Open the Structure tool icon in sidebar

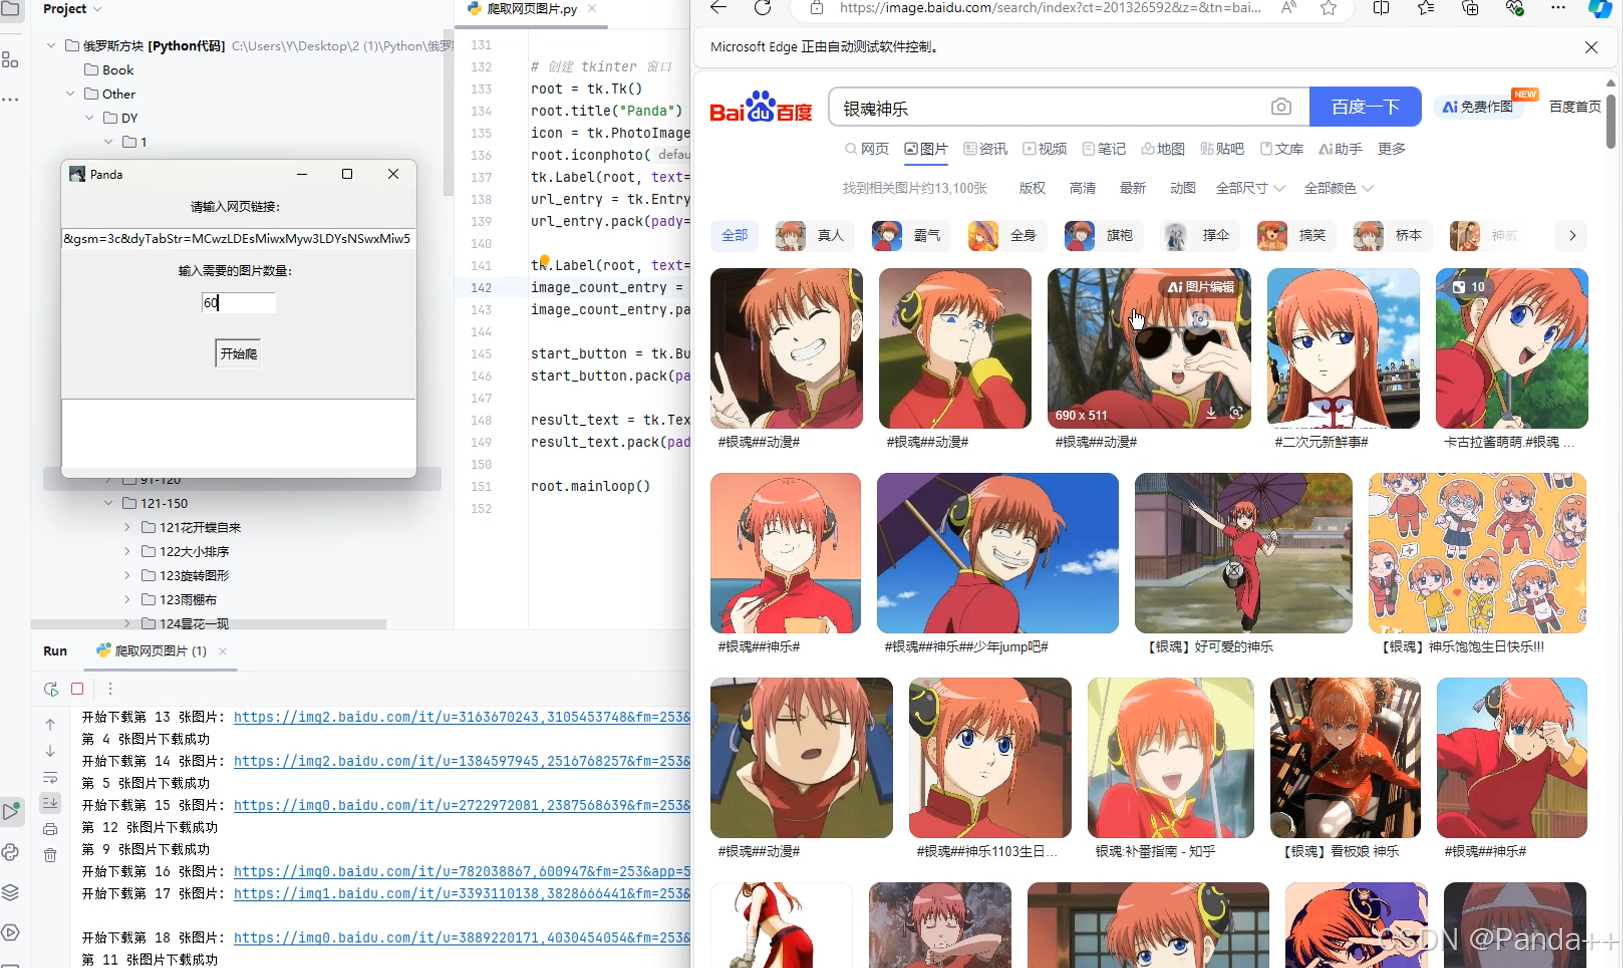(x=11, y=60)
